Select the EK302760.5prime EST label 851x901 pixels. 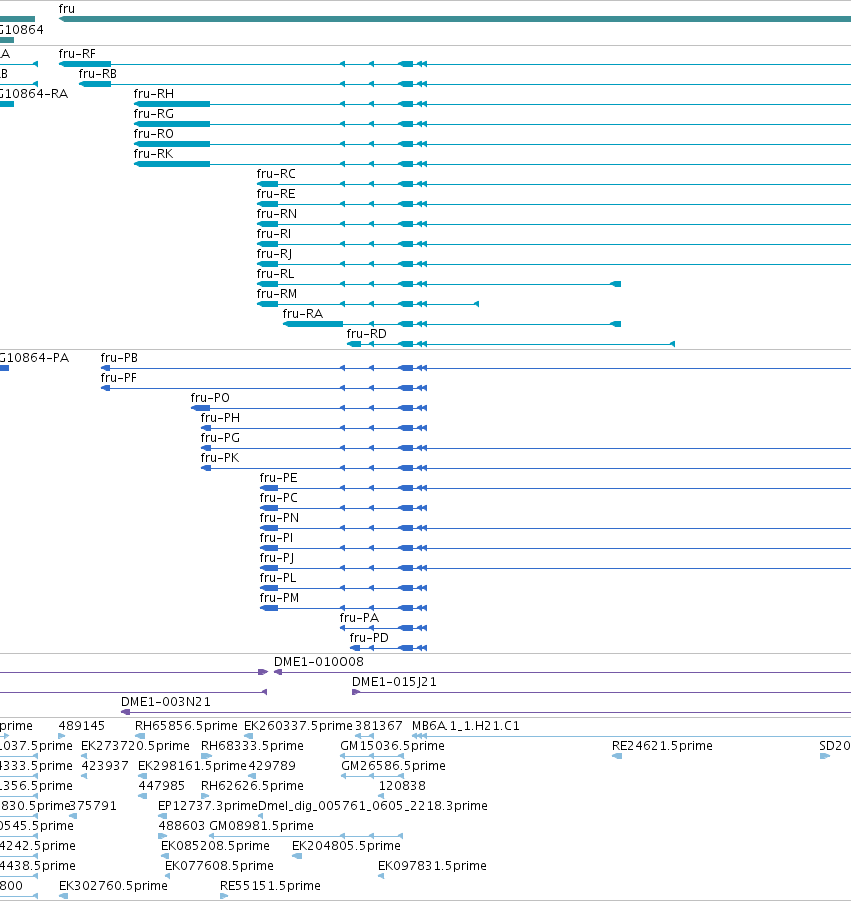coord(113,886)
